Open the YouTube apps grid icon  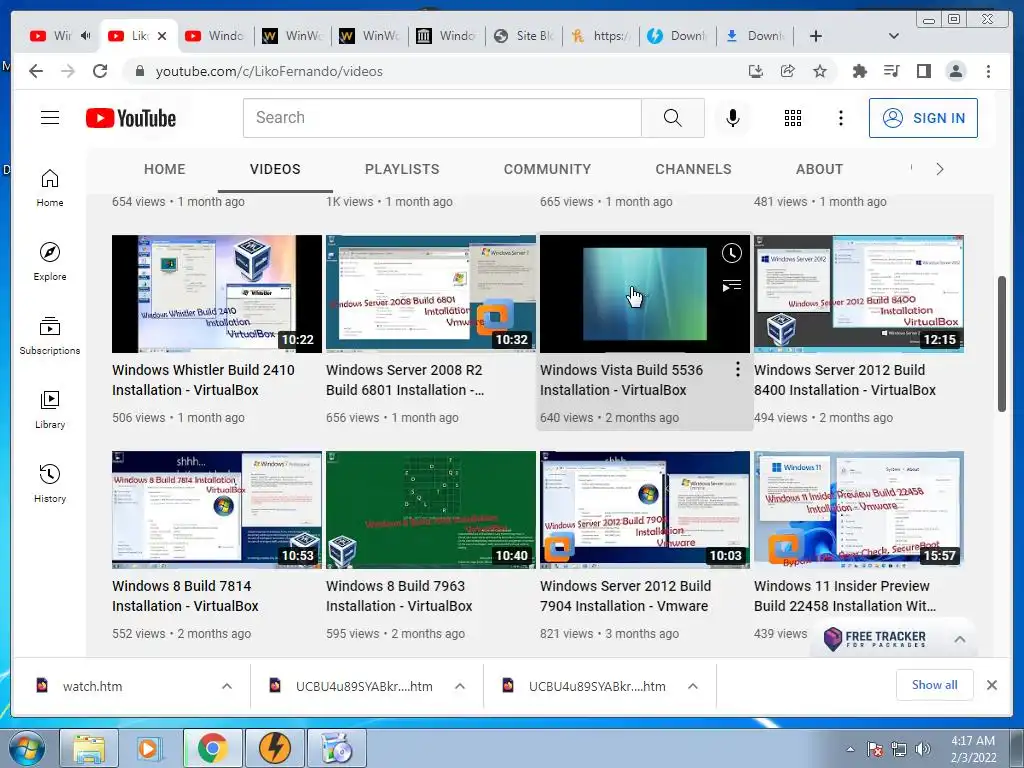click(x=793, y=118)
